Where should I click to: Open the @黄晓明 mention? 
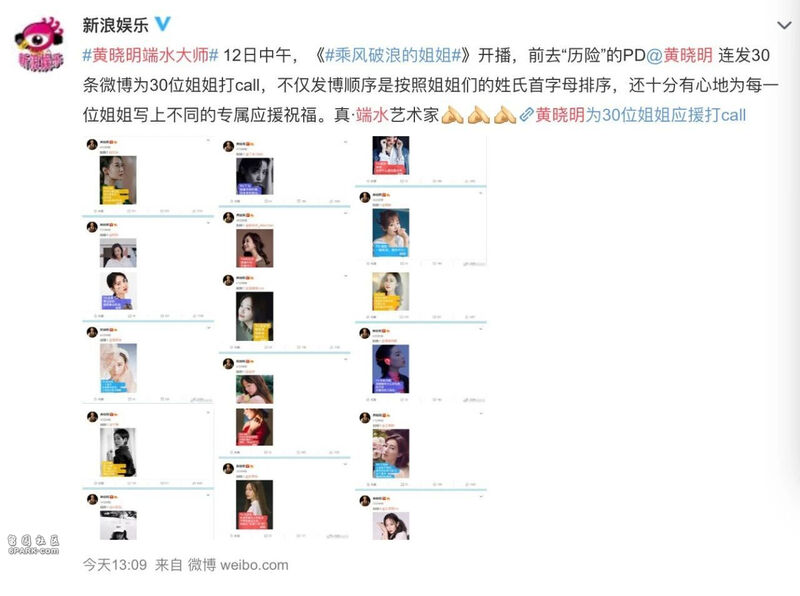pos(679,55)
